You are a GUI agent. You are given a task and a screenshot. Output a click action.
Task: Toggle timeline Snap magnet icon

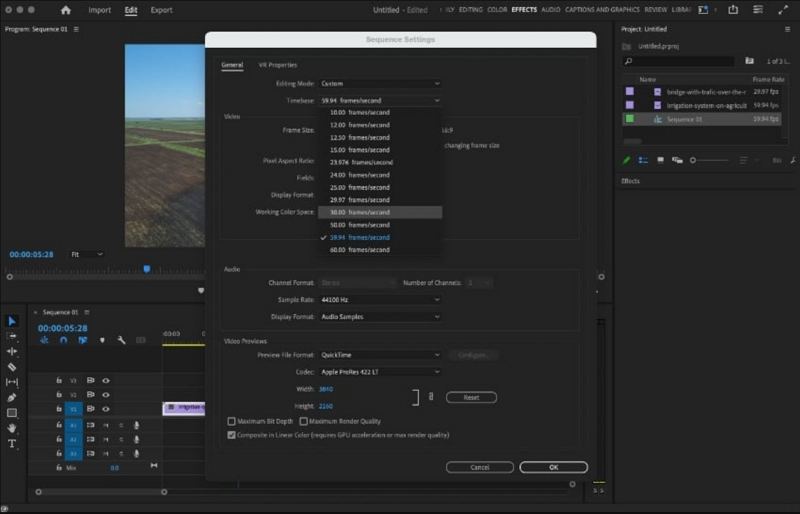point(63,340)
